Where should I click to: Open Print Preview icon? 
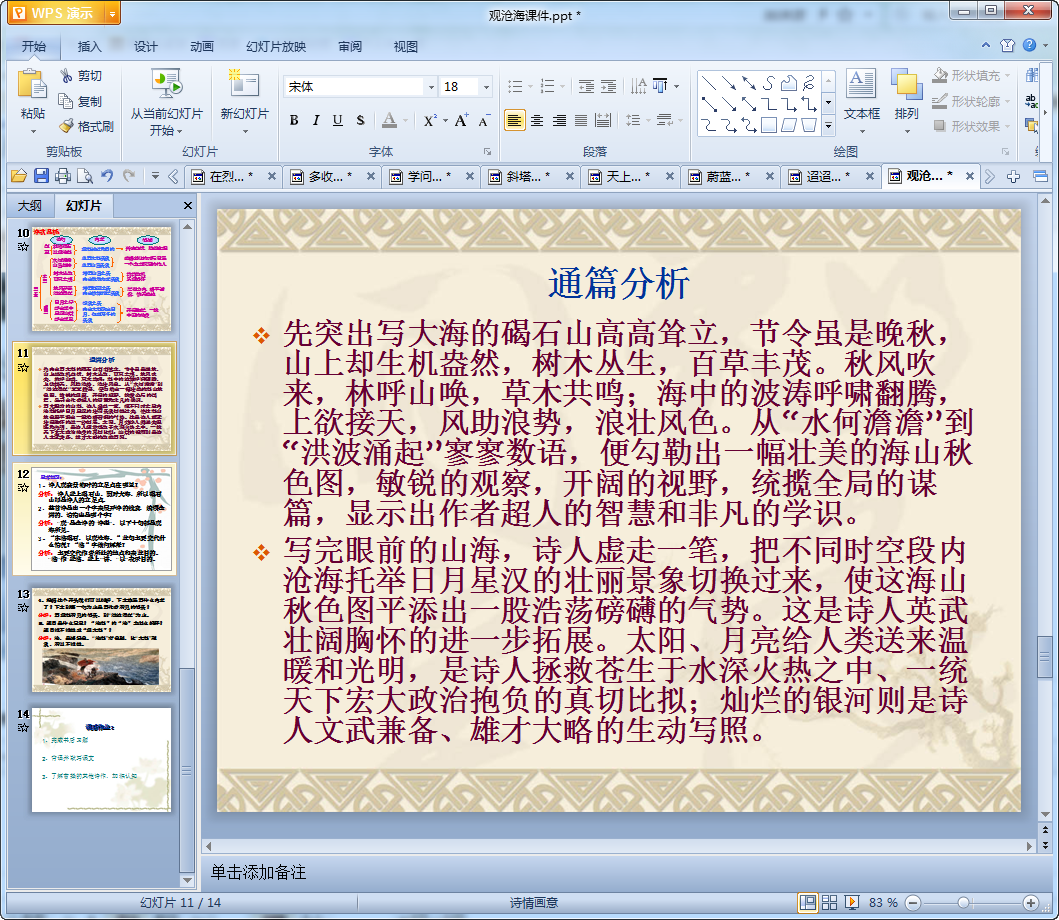(x=84, y=176)
